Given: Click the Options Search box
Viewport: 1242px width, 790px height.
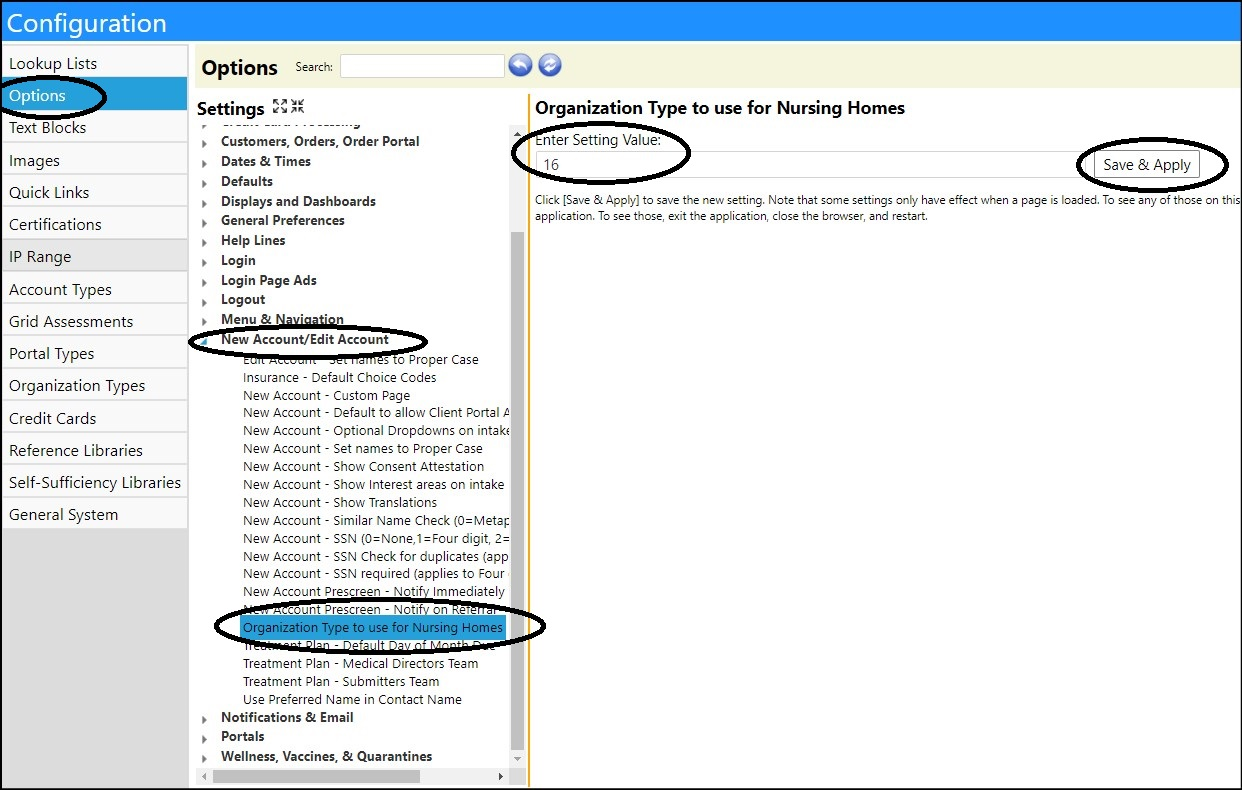Looking at the screenshot, I should pos(422,66).
